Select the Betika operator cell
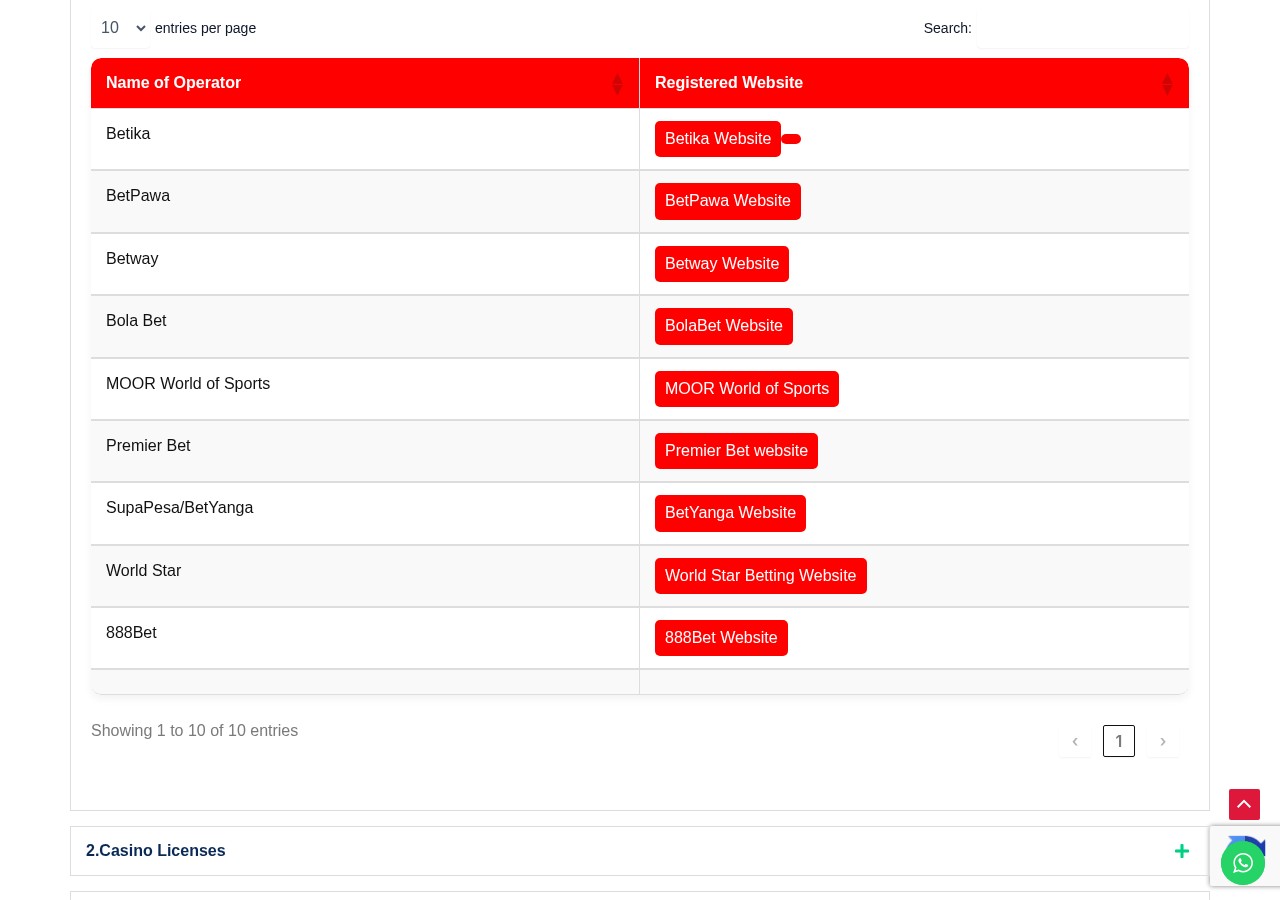1280x900 pixels. (x=365, y=139)
